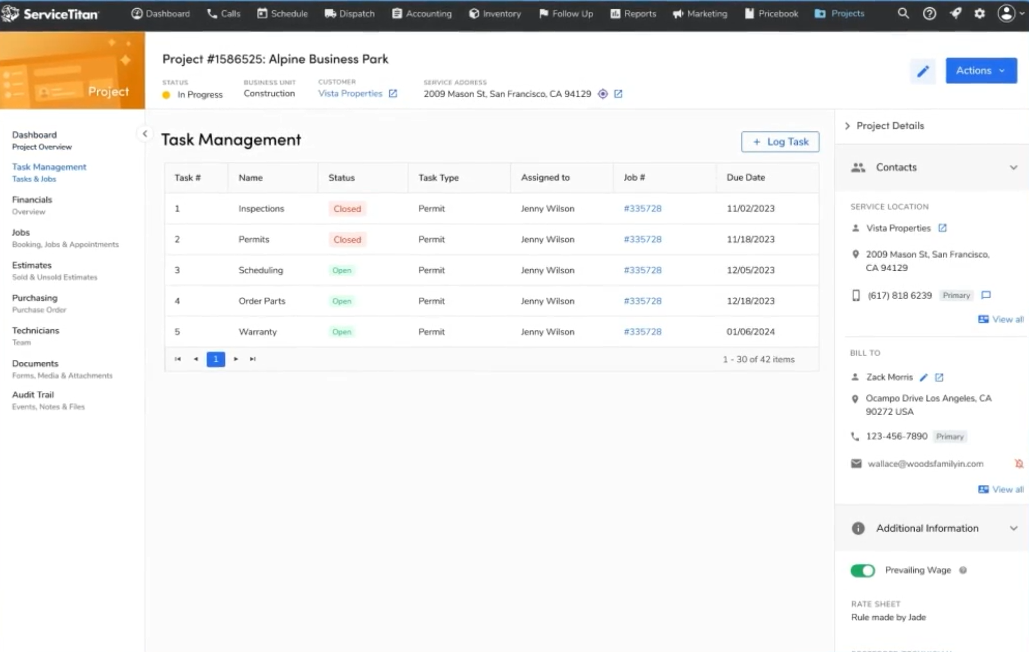This screenshot has height=652, width=1029.
Task: Open Calls in the top navigation
Action: pos(223,13)
